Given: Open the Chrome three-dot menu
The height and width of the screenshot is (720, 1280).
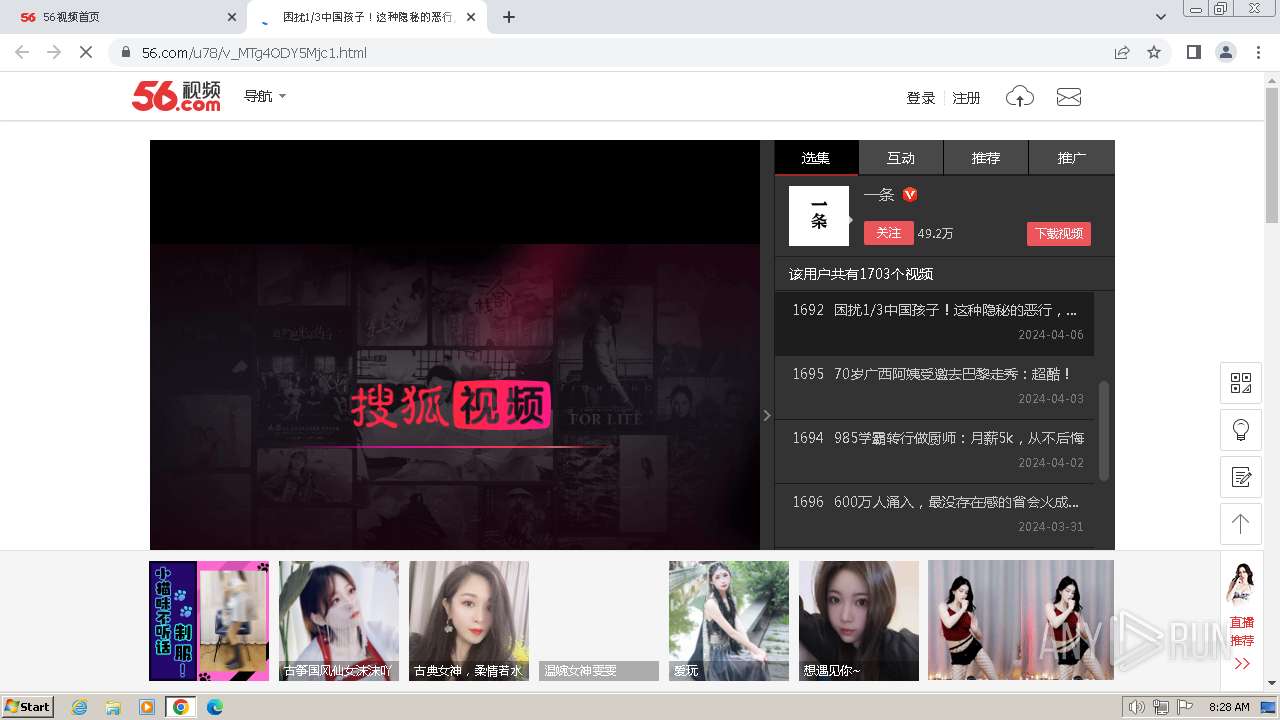Looking at the screenshot, I should pos(1259,52).
